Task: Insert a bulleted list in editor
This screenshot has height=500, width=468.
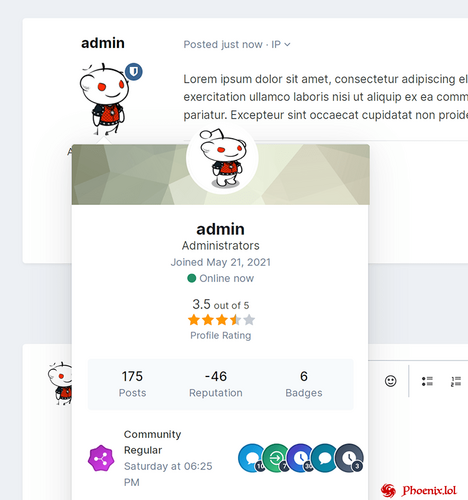Action: tap(427, 381)
